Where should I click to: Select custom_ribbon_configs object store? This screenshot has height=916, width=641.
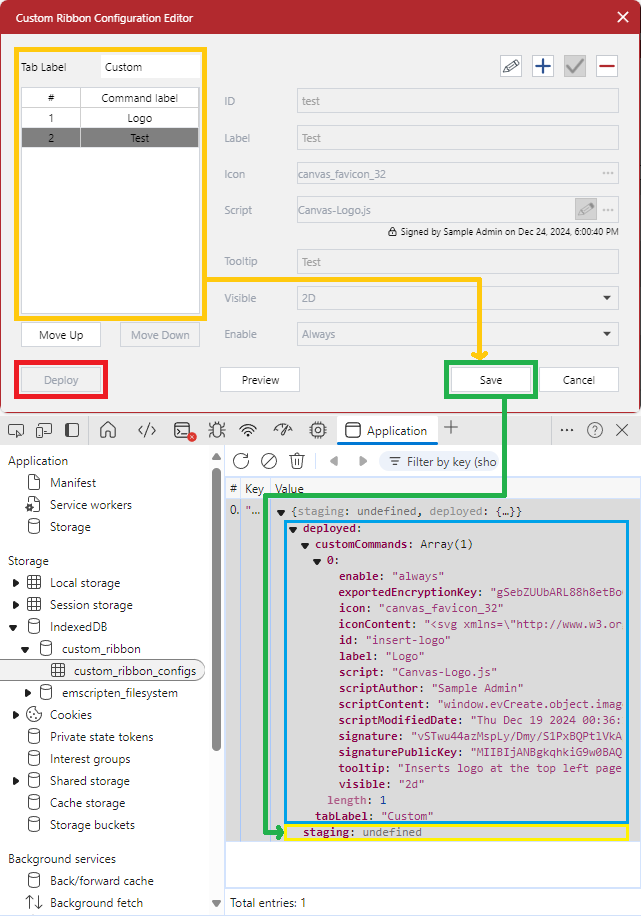point(134,671)
